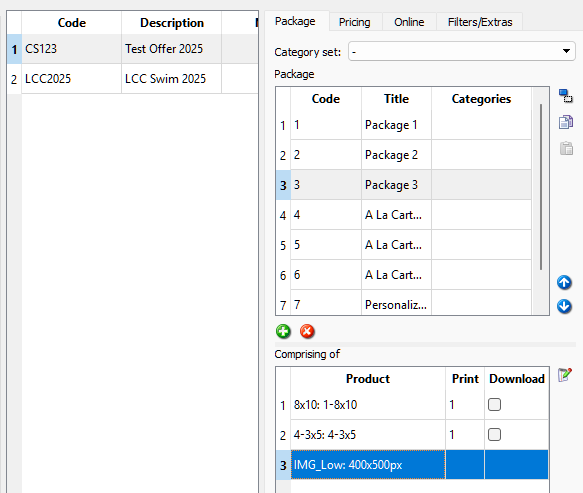The image size is (583, 493).
Task: Click the Title column header in the package table
Action: pyautogui.click(x=396, y=99)
